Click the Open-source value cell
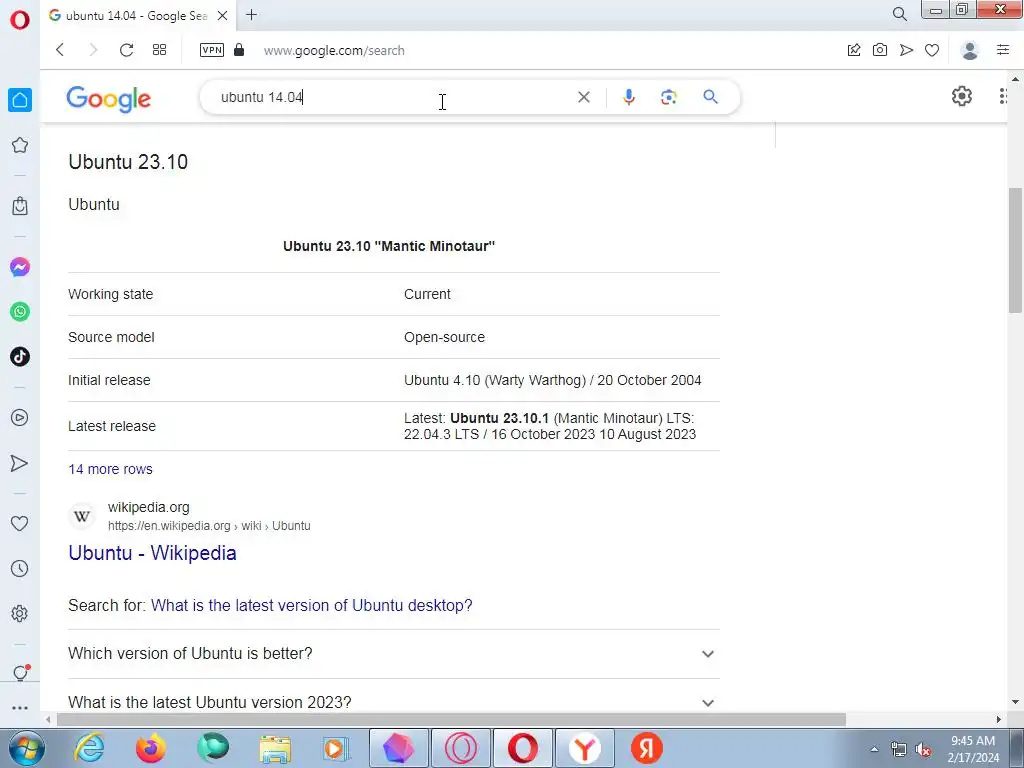The image size is (1024, 768). click(444, 337)
